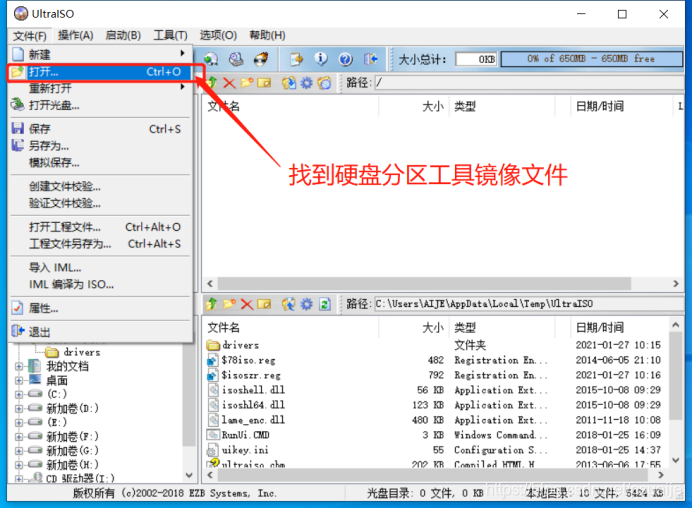Screen dimensions: 692x508
Task: Click the blue info bubble icon
Action: click(321, 59)
